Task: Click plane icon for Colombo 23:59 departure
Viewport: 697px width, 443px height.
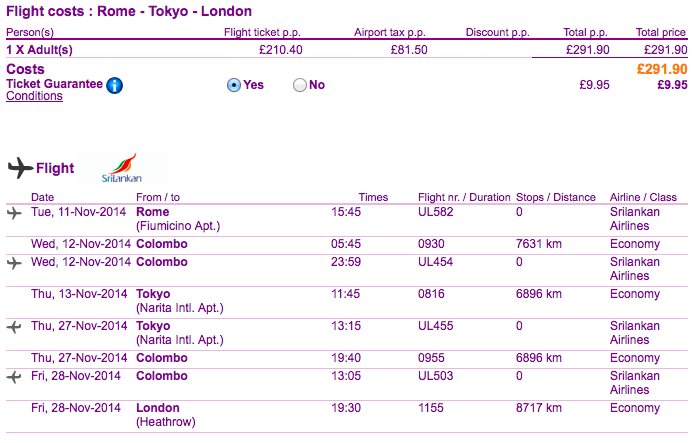Action: [14, 263]
